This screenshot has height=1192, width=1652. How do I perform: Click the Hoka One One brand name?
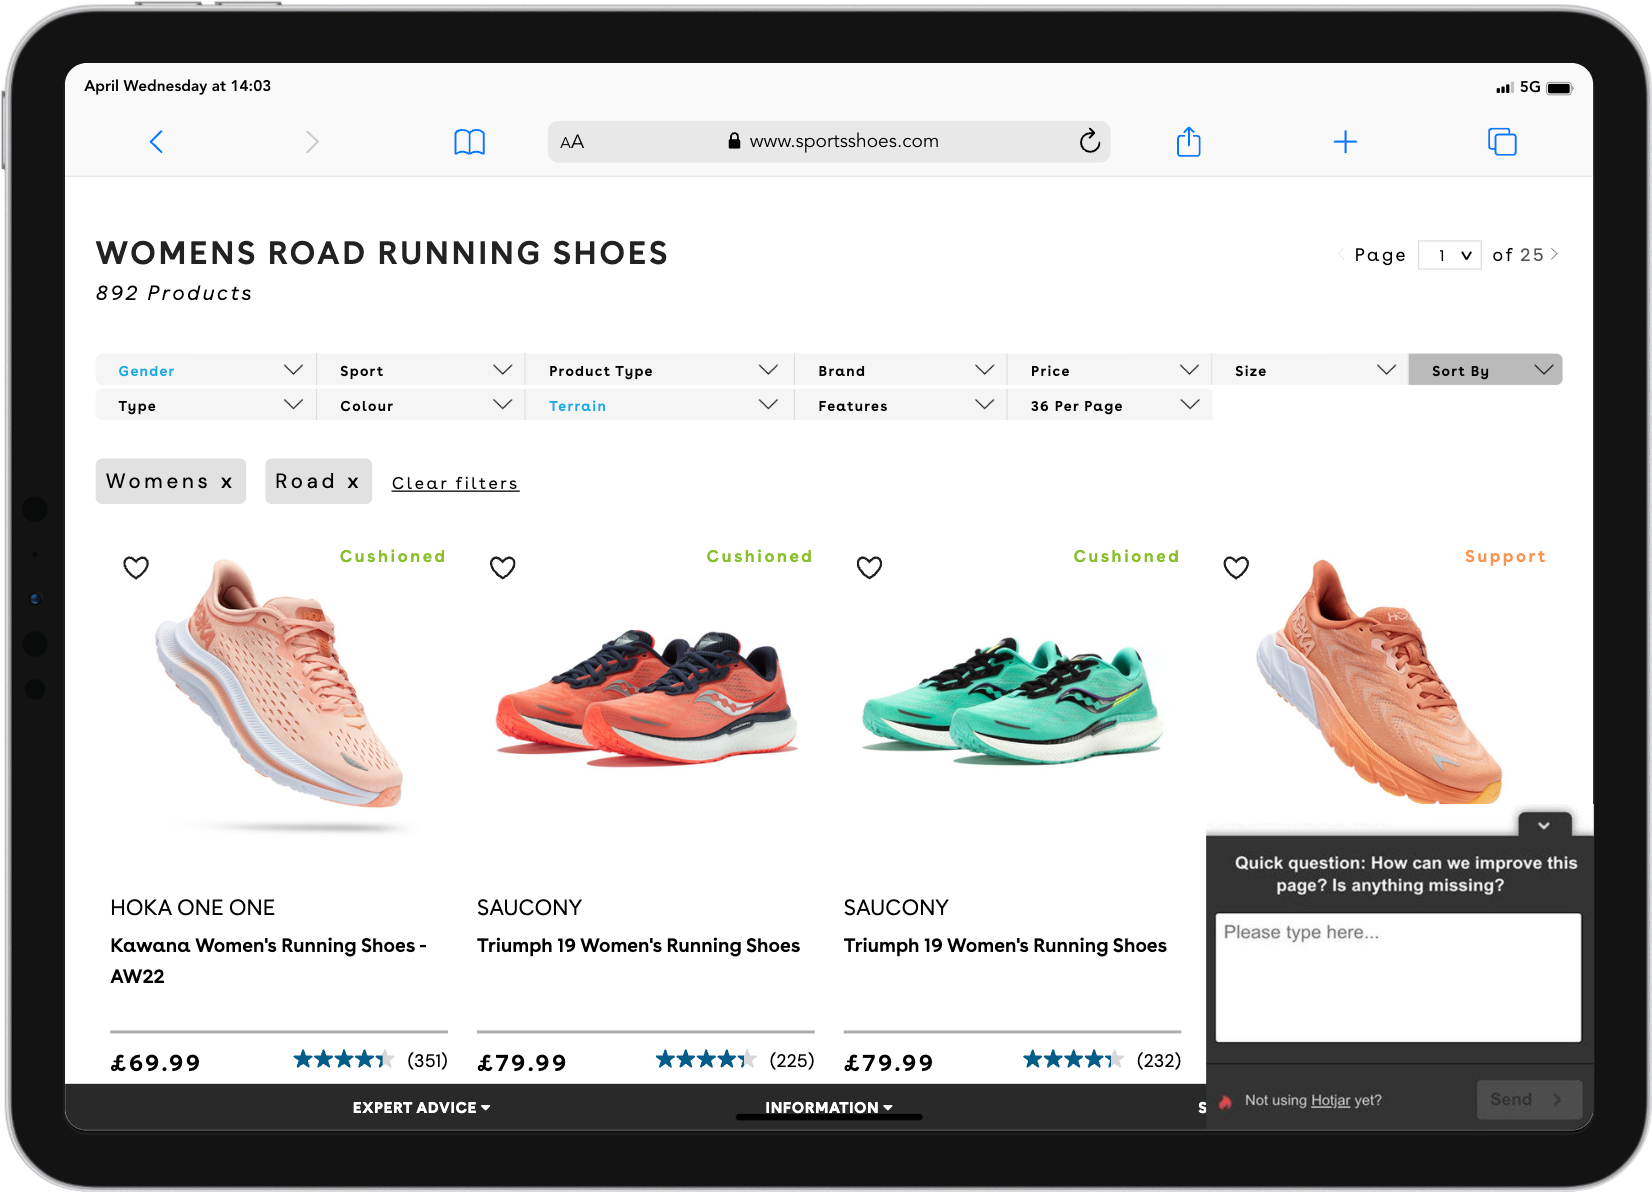click(192, 907)
